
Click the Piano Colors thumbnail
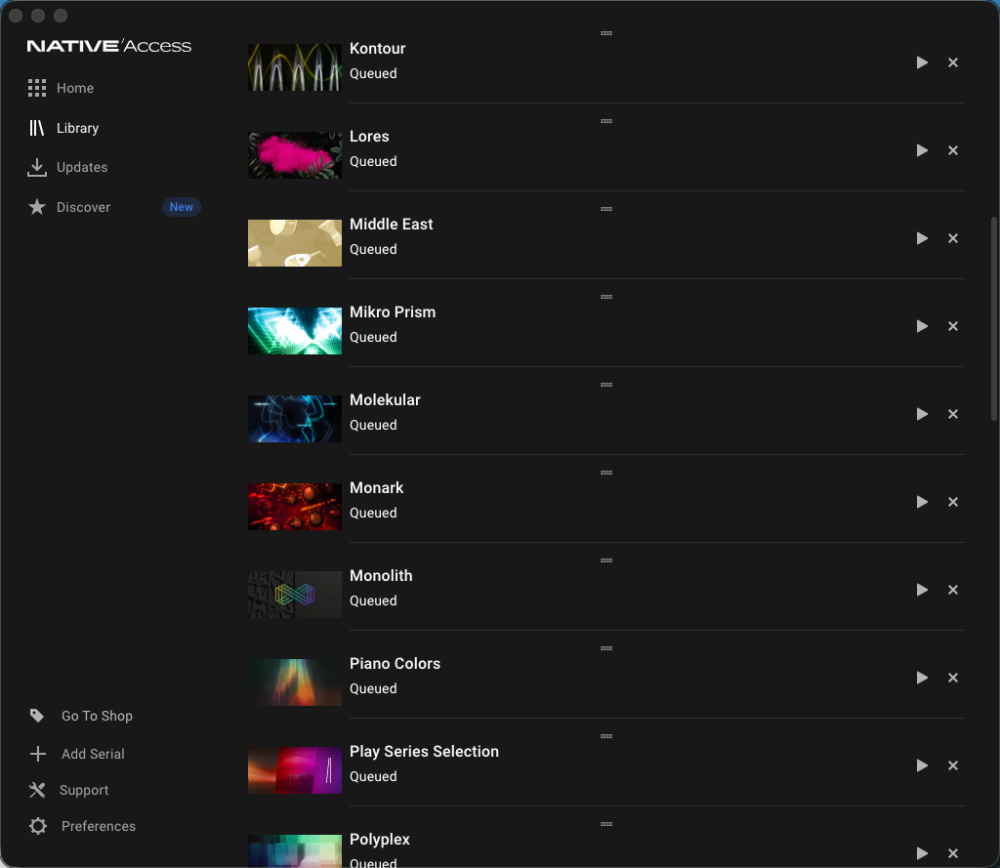[x=295, y=682]
